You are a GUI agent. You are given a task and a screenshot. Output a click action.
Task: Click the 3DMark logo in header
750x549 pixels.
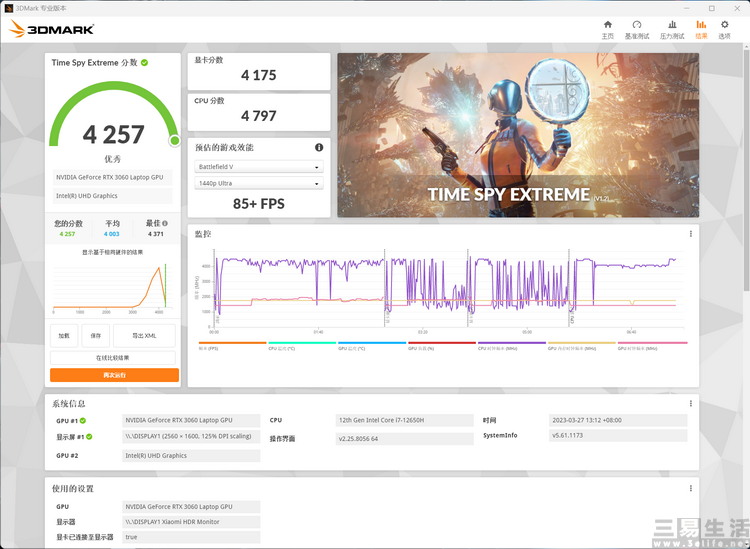coord(52,29)
